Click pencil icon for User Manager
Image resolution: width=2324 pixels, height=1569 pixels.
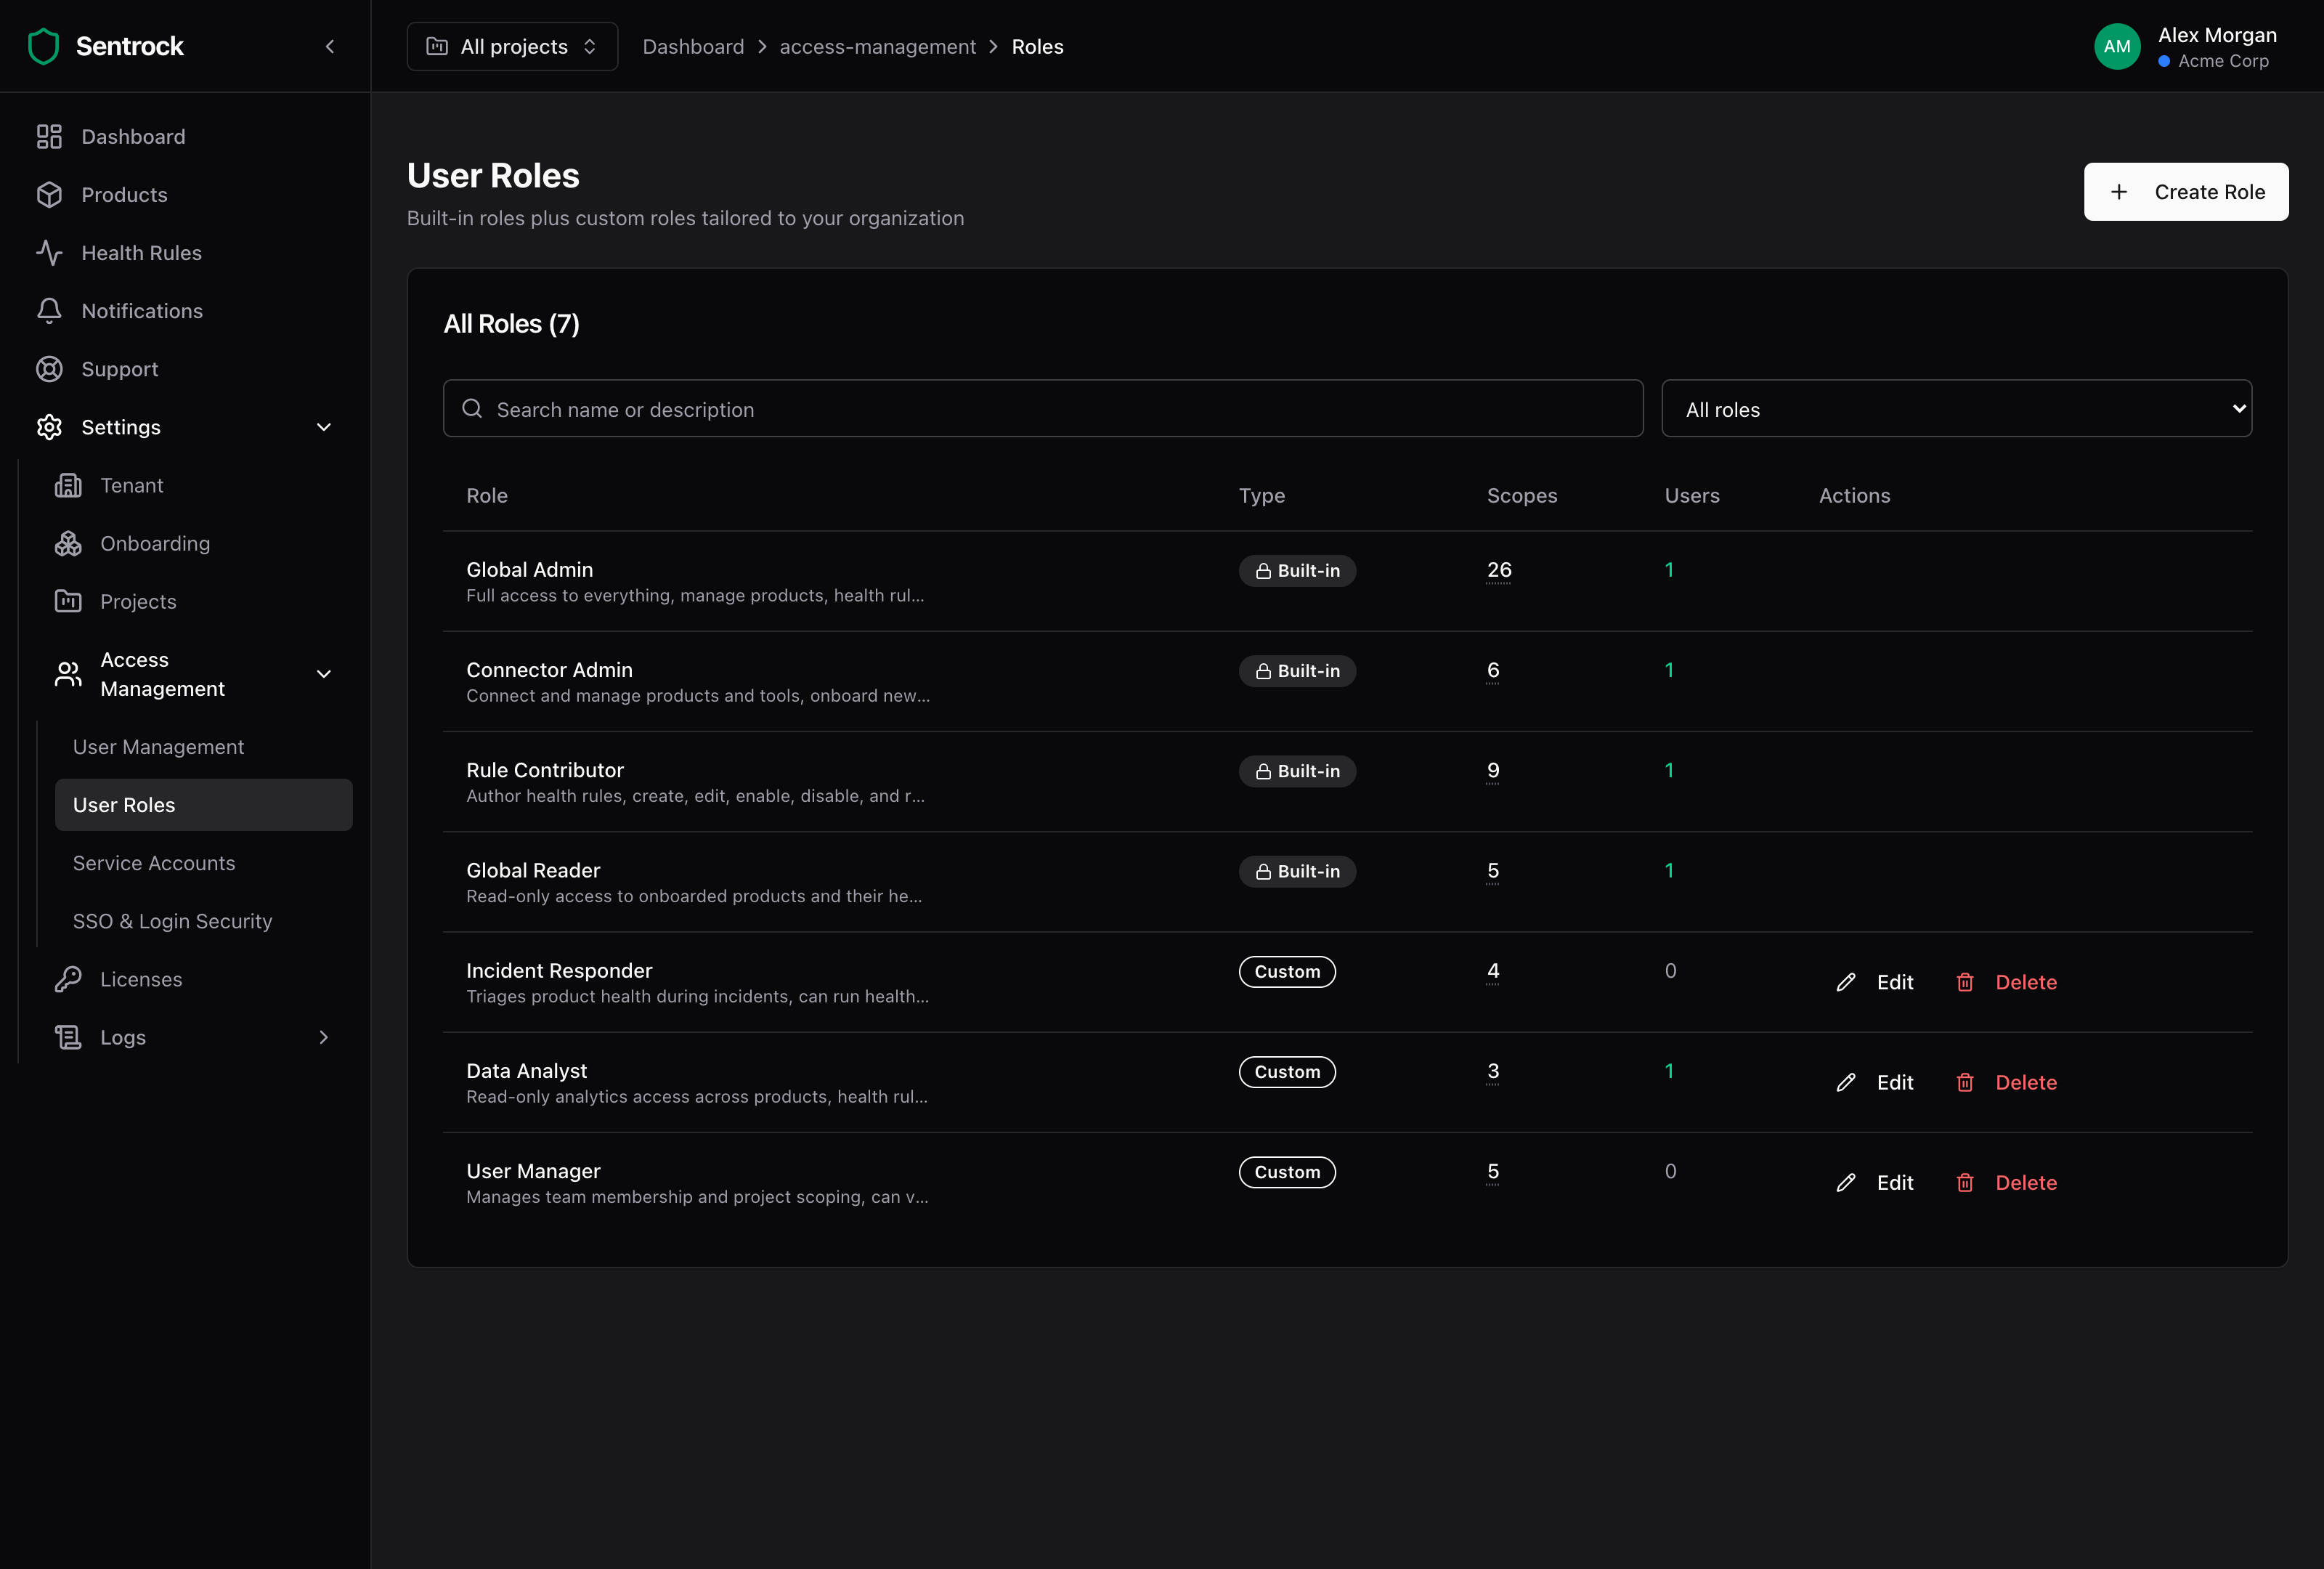click(x=1846, y=1182)
